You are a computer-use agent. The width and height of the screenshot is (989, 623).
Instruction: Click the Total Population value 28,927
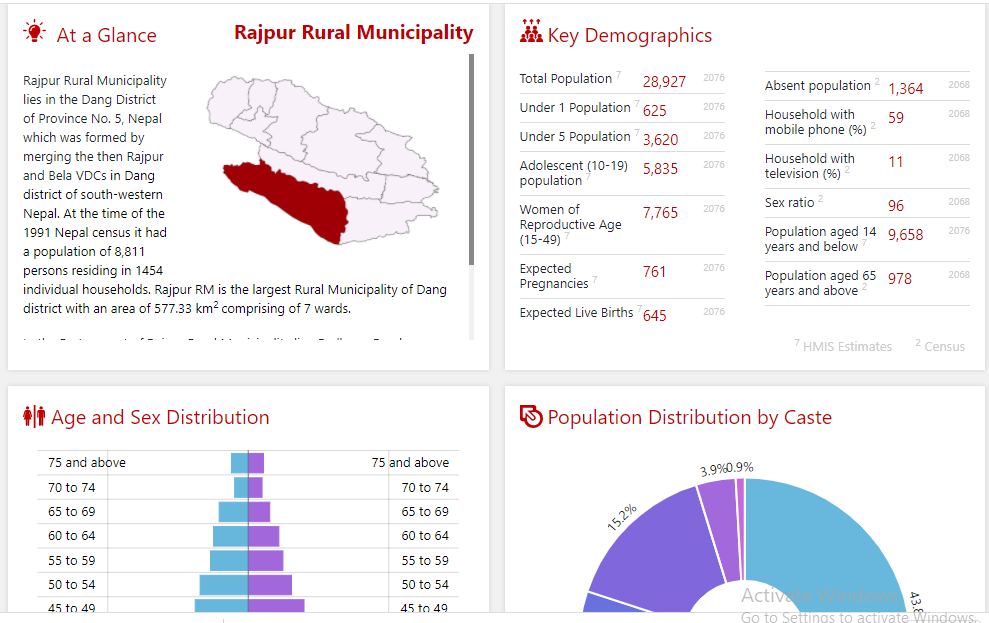click(664, 81)
